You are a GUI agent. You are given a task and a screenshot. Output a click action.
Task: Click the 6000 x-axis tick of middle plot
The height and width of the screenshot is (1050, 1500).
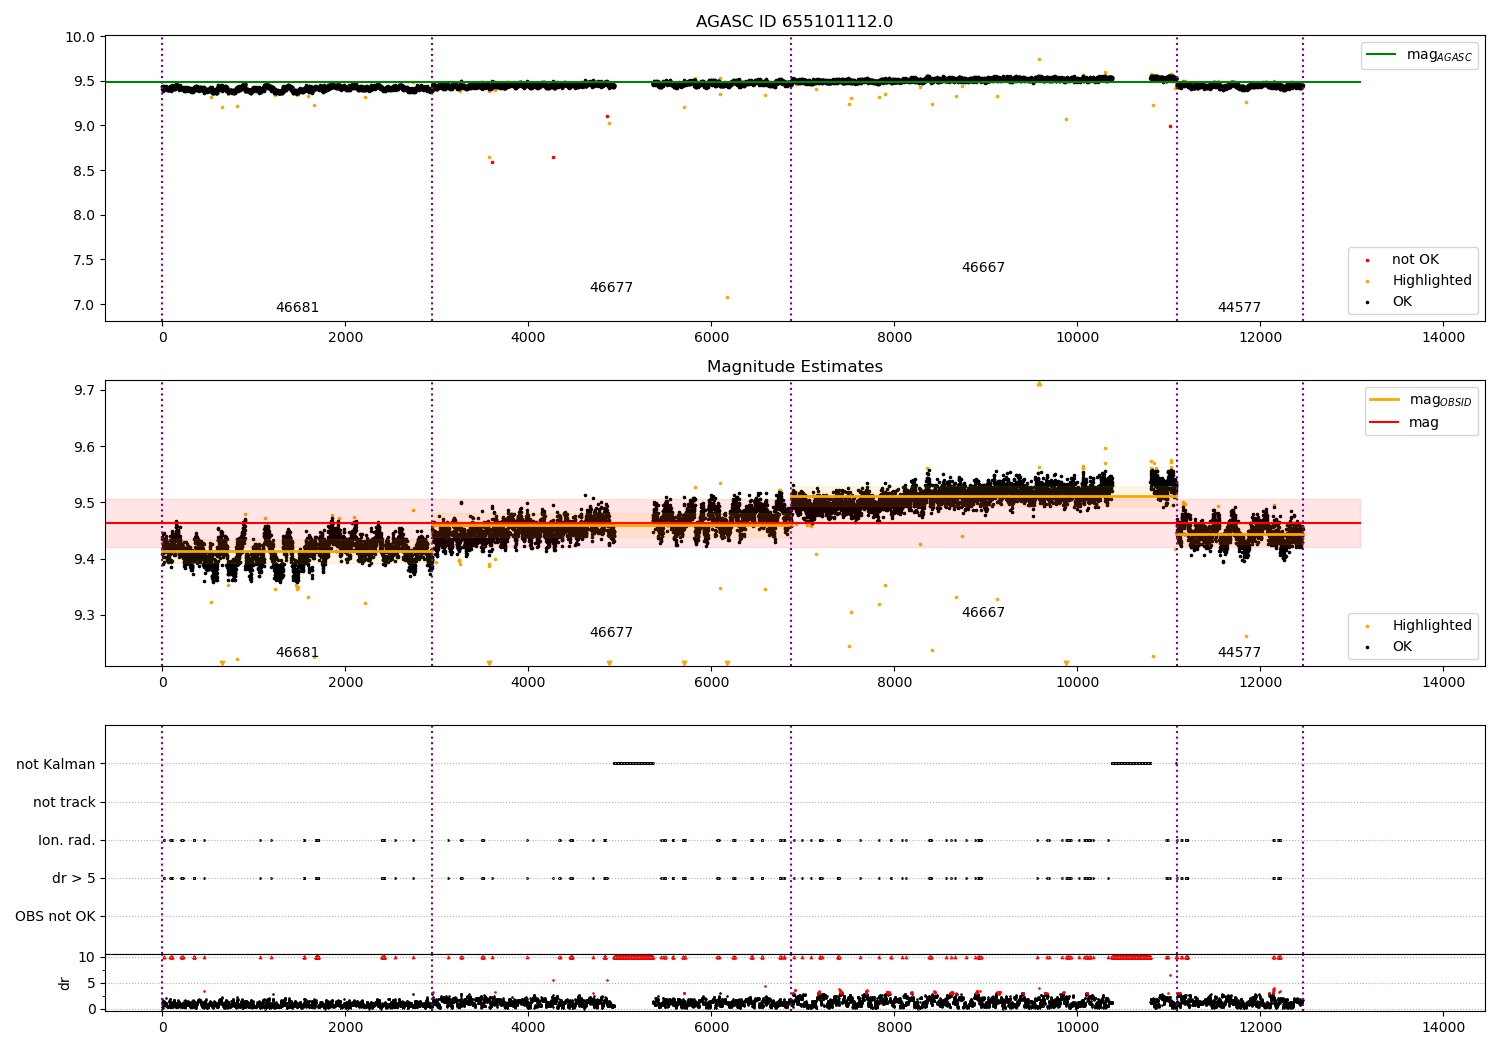click(x=711, y=683)
